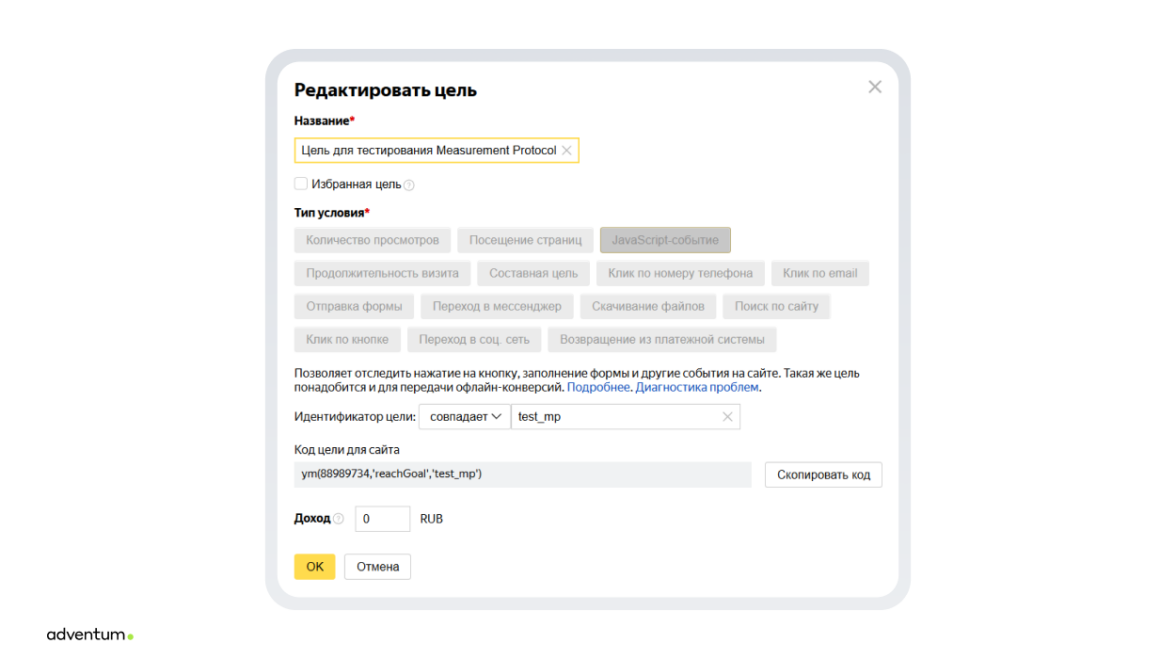Clear the test_mp identifier field
Image resolution: width=1176 pixels, height=659 pixels.
click(727, 417)
